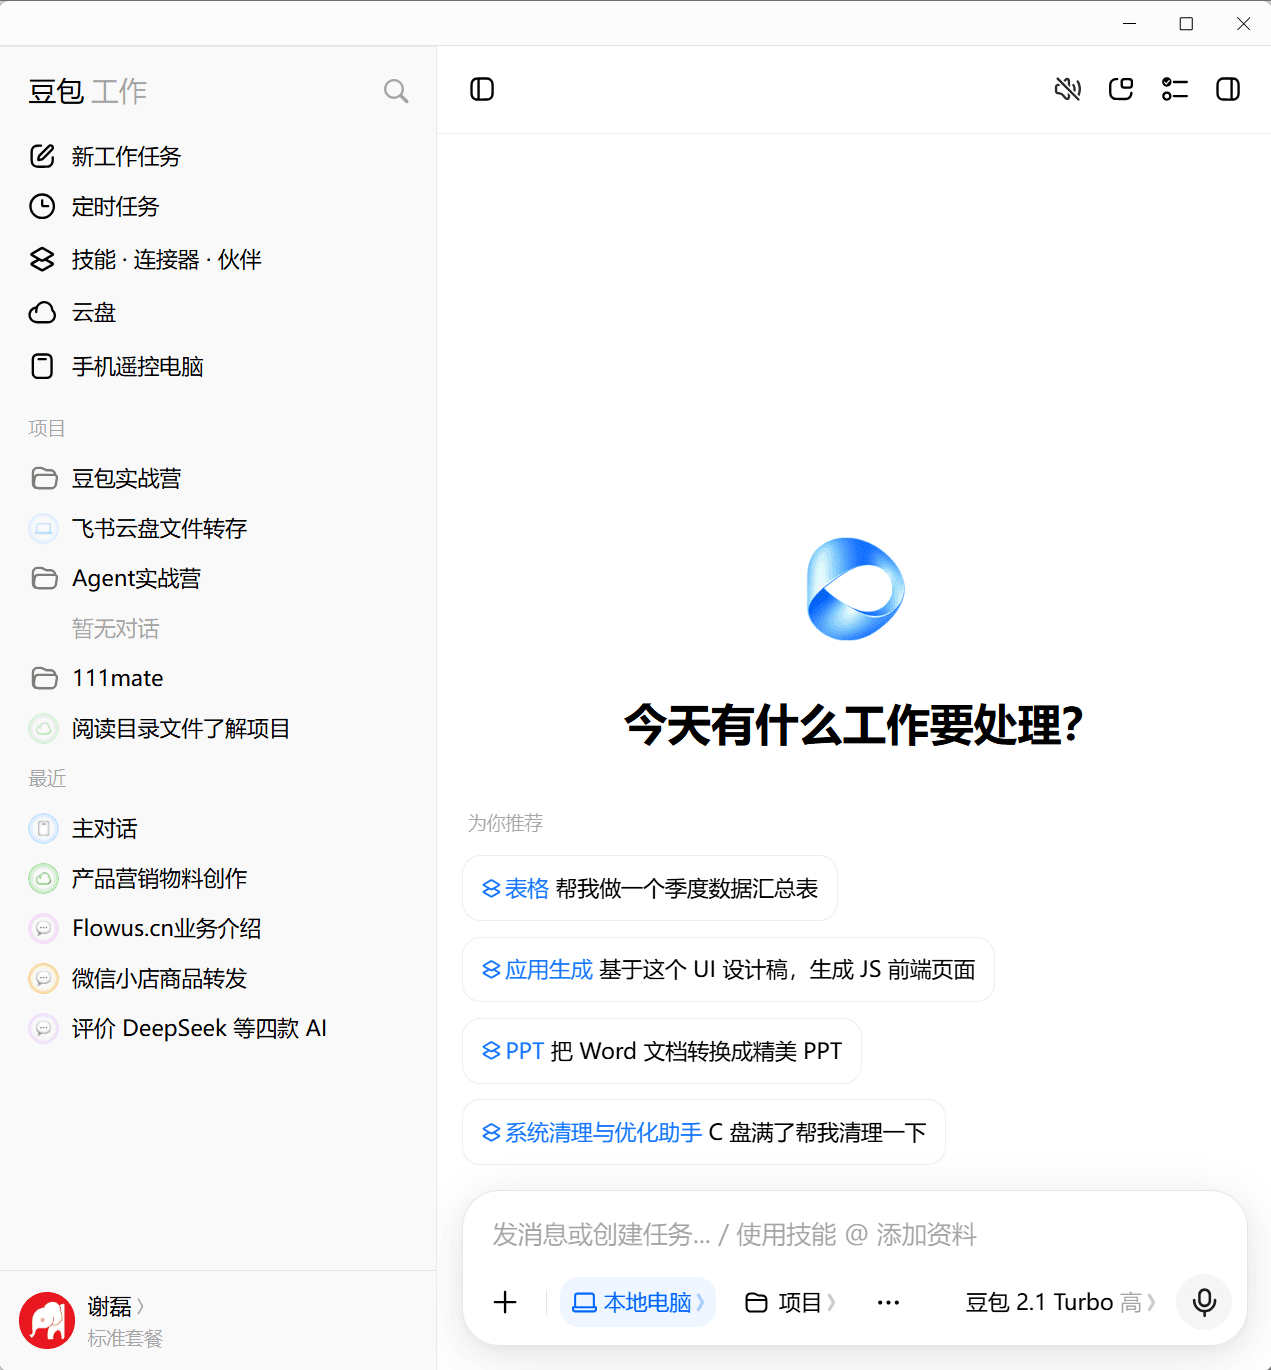
Task: Click the green icon beside 产品营销物料创作
Action: coord(43,878)
